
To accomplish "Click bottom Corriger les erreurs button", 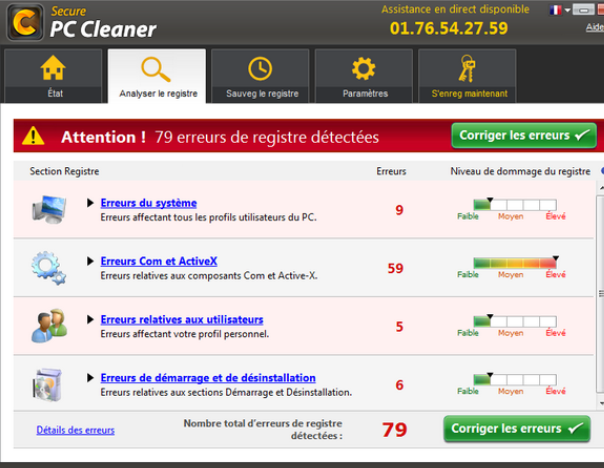I will [517, 429].
